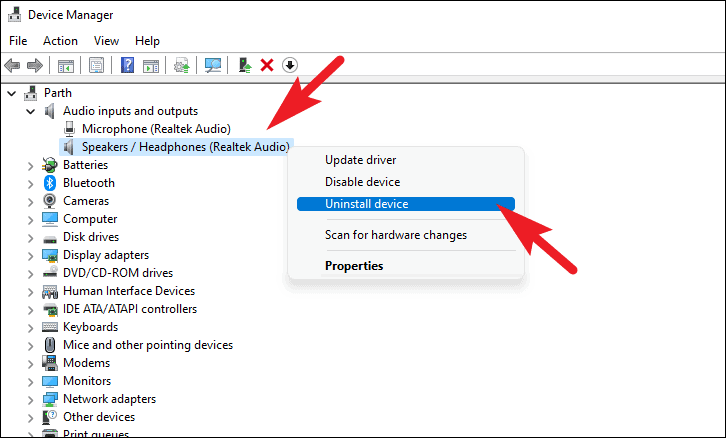Expand the Disk drives category
The image size is (726, 438).
pos(31,238)
